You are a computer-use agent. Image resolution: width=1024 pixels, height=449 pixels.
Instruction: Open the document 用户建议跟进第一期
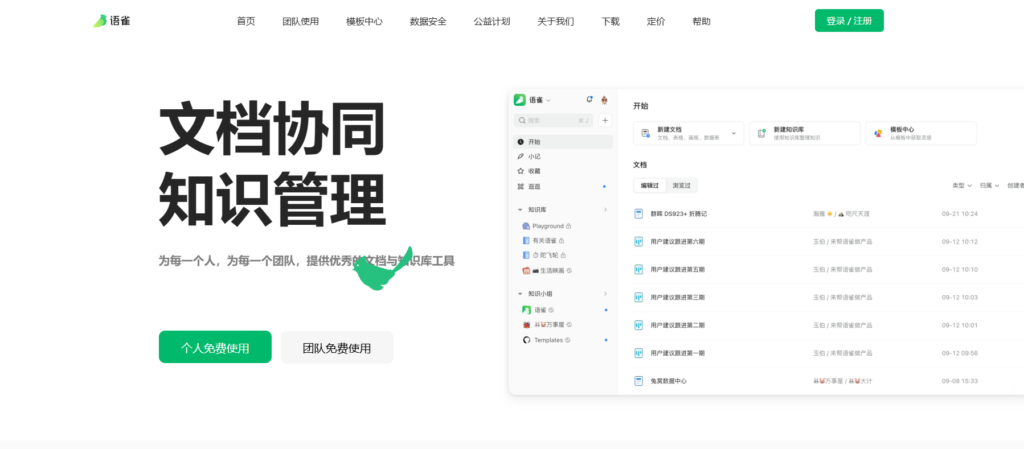(677, 353)
